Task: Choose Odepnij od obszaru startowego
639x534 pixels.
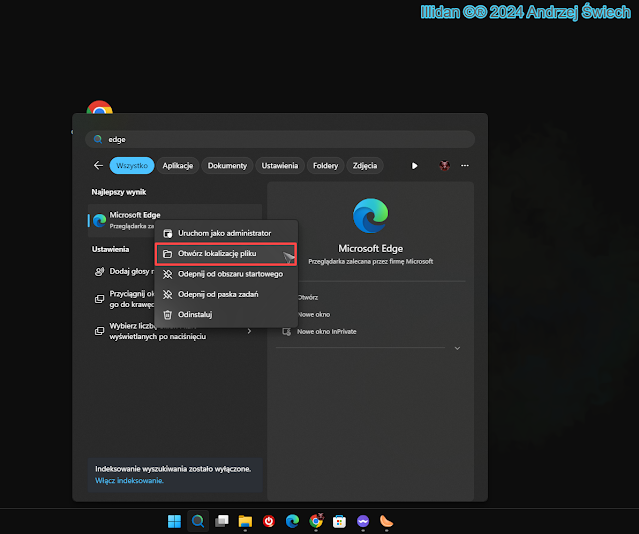Action: point(226,274)
